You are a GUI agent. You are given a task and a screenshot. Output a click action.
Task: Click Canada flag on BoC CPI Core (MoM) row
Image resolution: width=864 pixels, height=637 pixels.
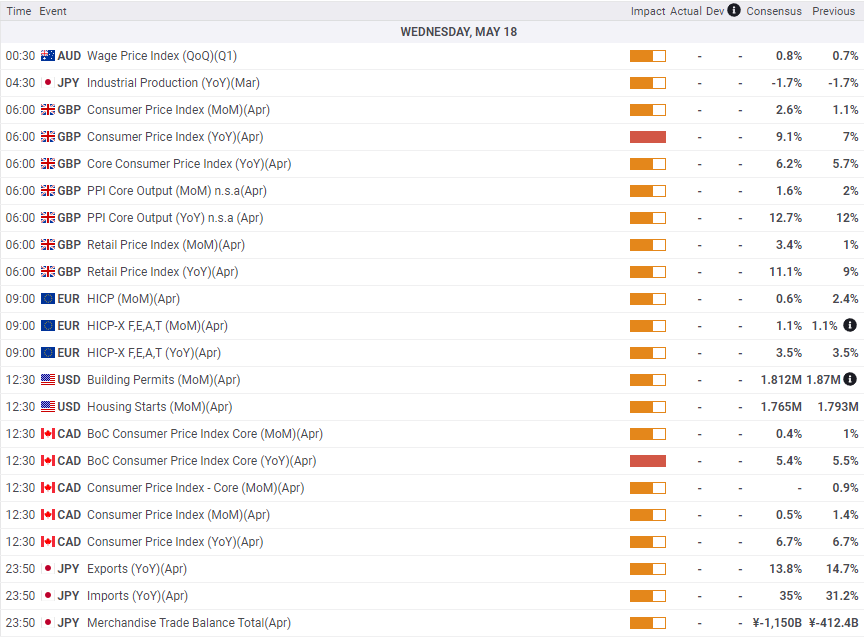48,434
